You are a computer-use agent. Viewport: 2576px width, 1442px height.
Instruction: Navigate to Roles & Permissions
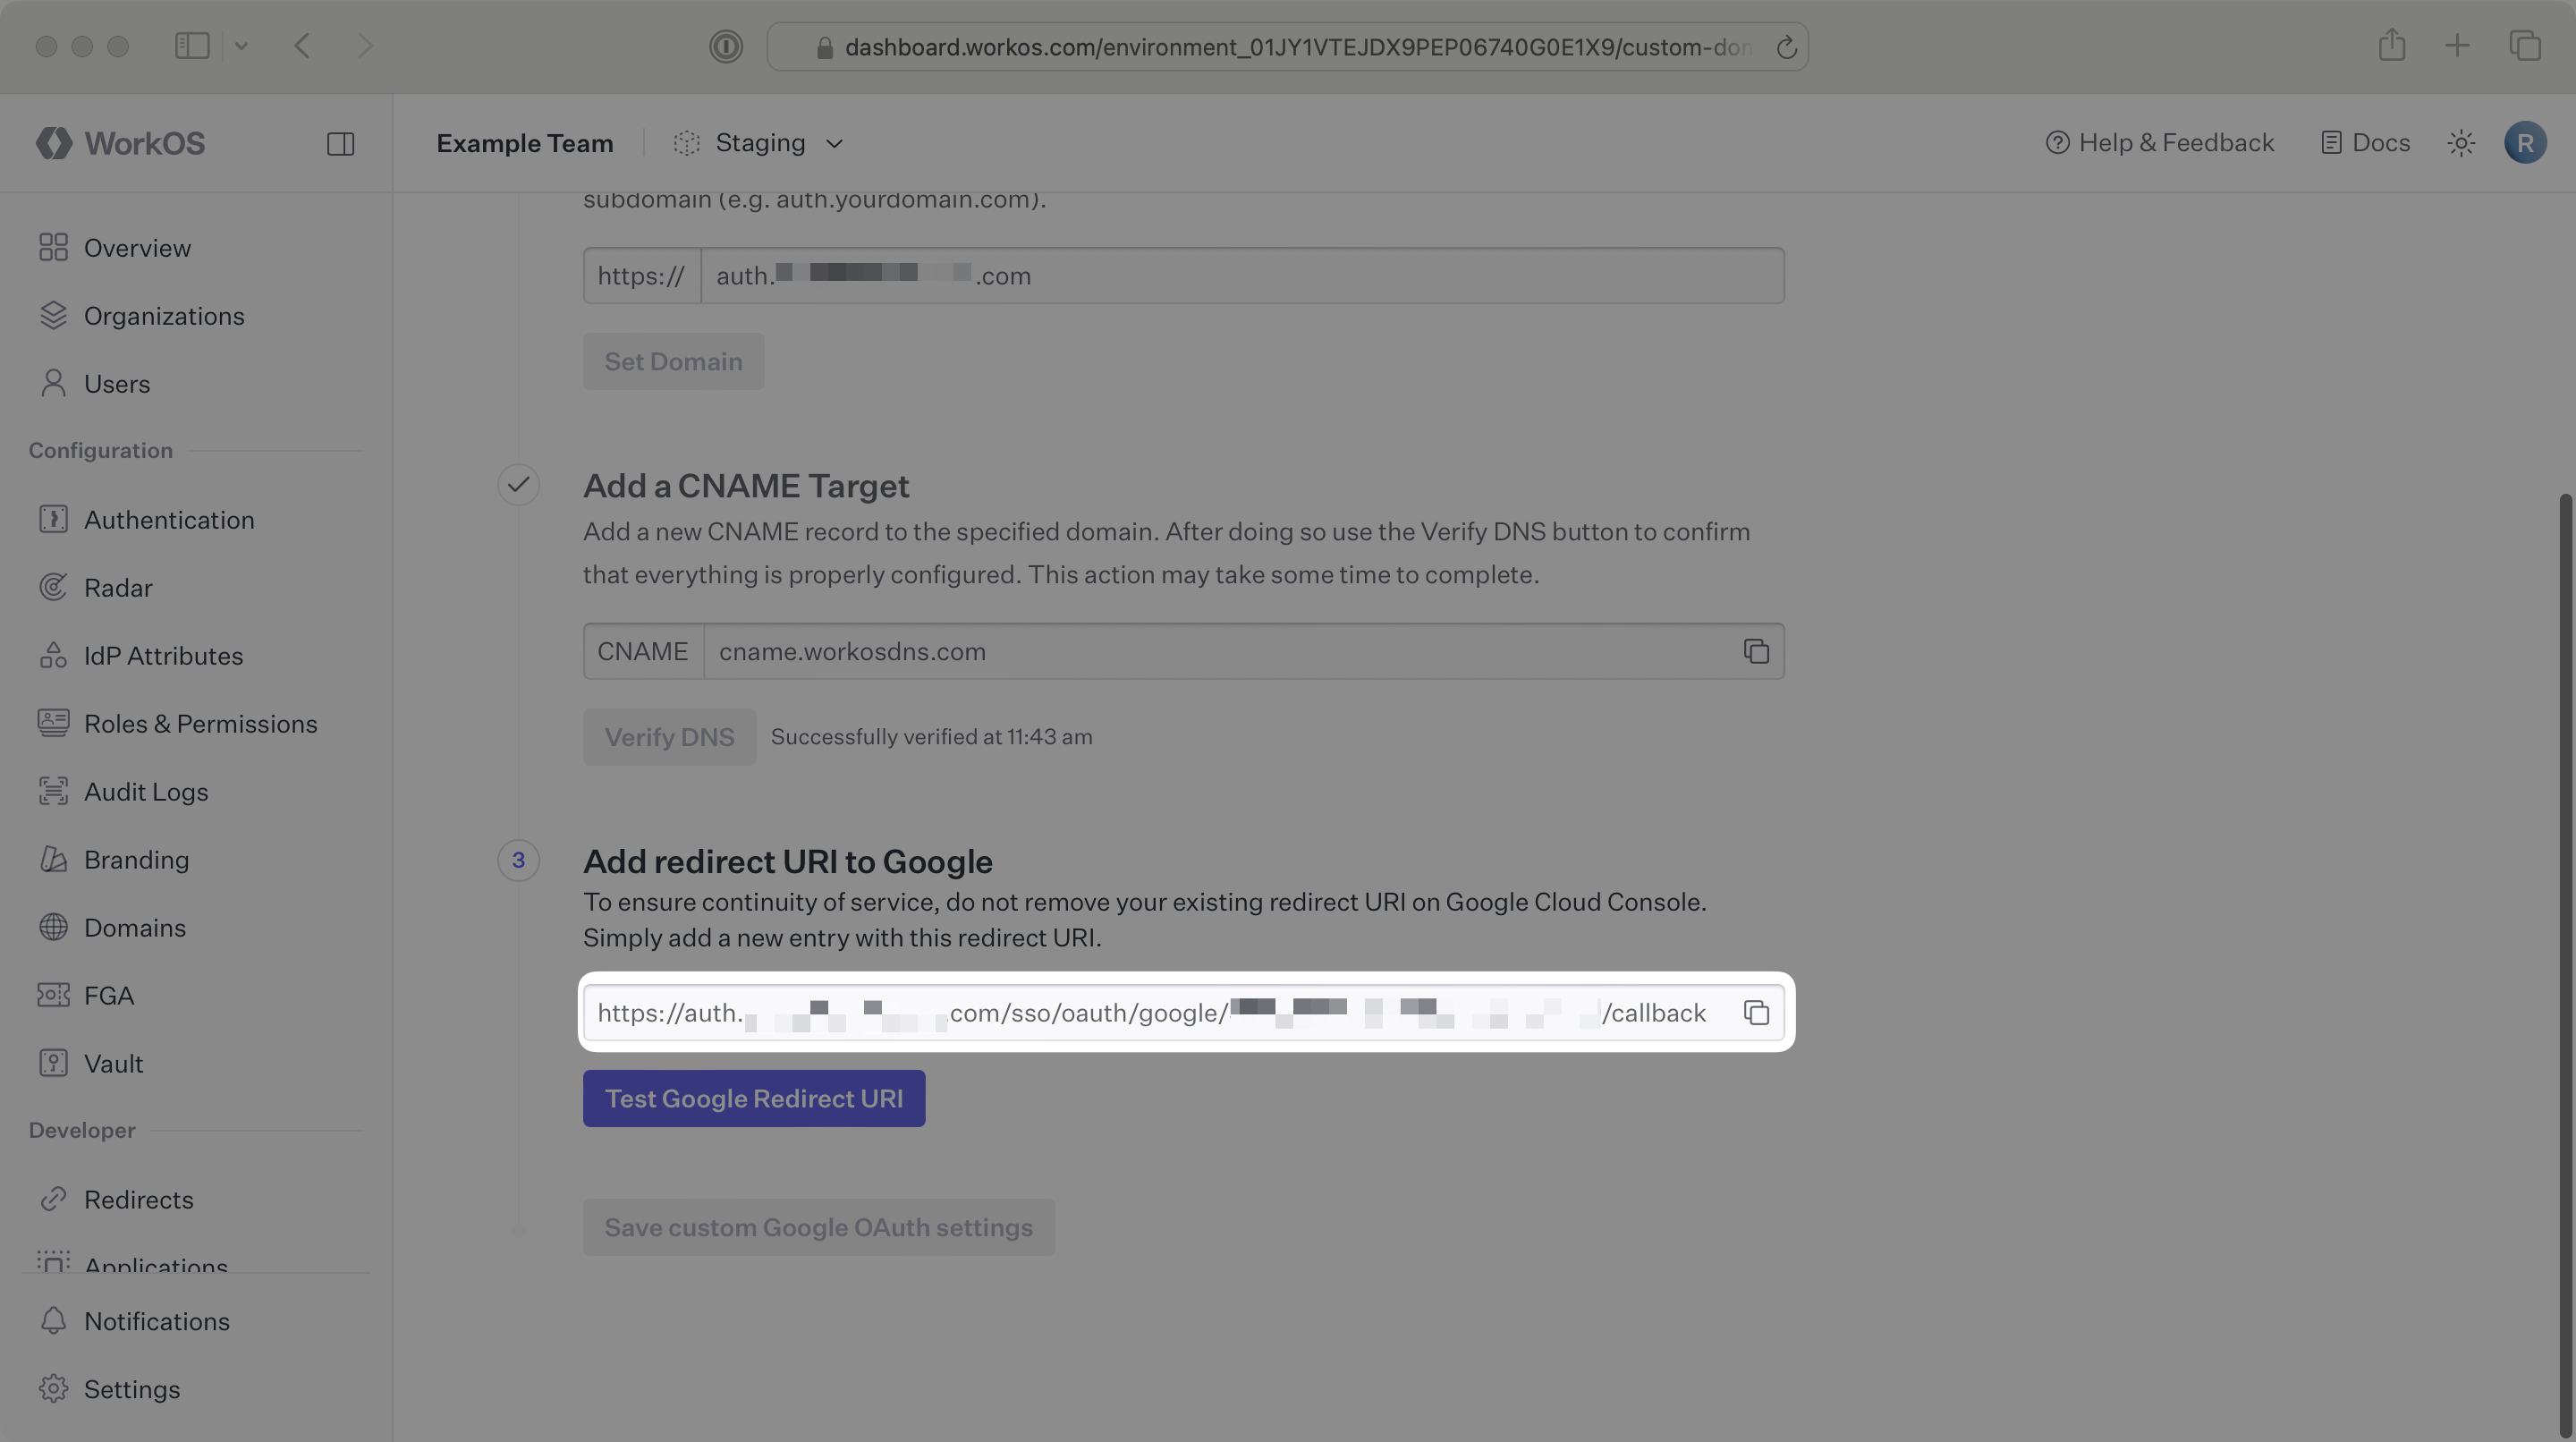click(200, 724)
